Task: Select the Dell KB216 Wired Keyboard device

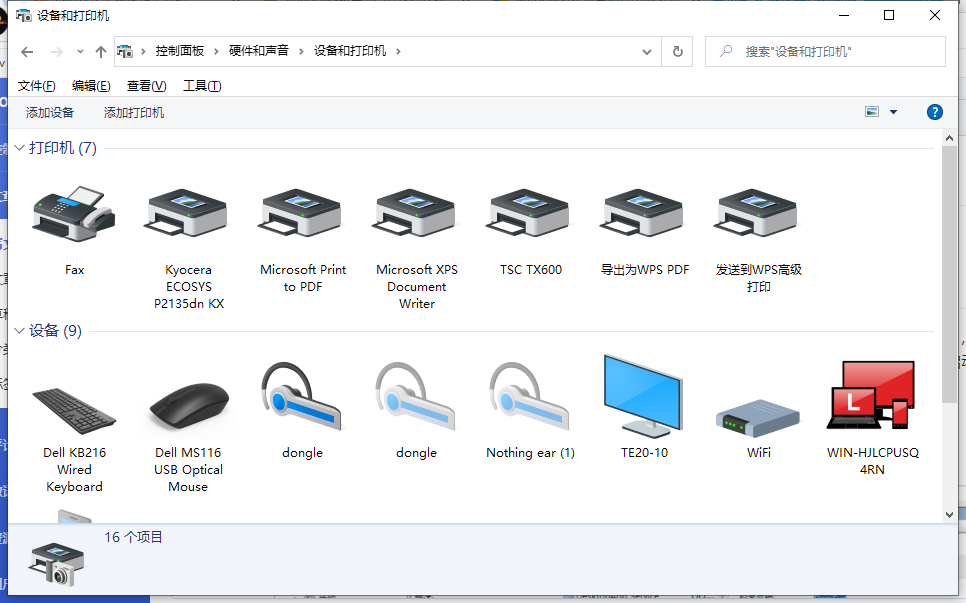Action: pos(74,411)
